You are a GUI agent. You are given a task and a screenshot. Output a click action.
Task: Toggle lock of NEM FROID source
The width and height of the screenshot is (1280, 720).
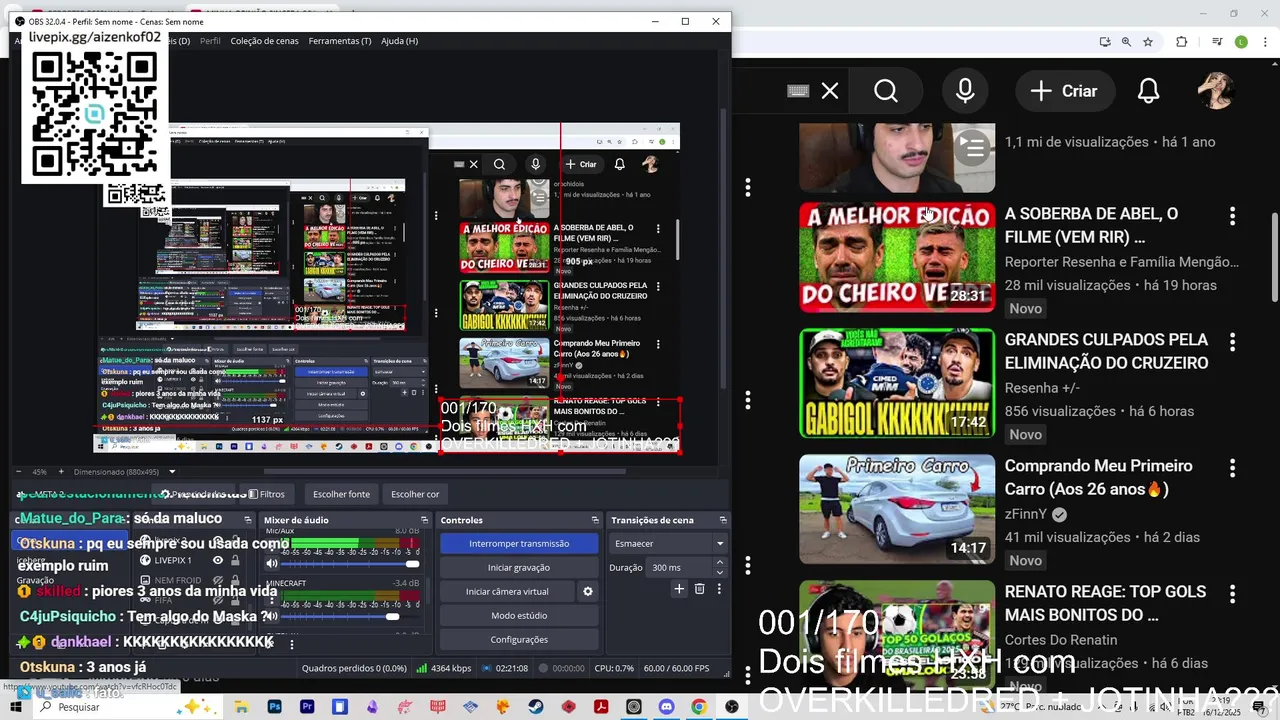pyautogui.click(x=235, y=580)
